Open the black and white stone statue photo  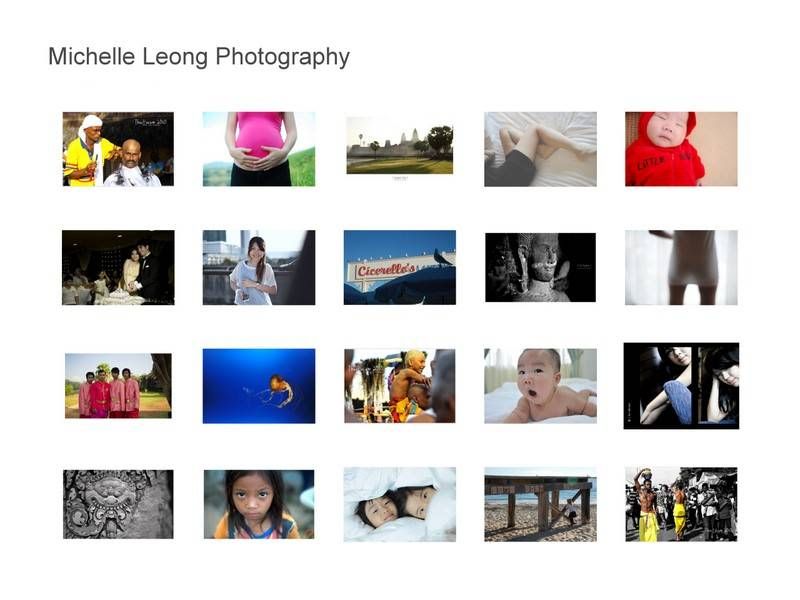(540, 267)
